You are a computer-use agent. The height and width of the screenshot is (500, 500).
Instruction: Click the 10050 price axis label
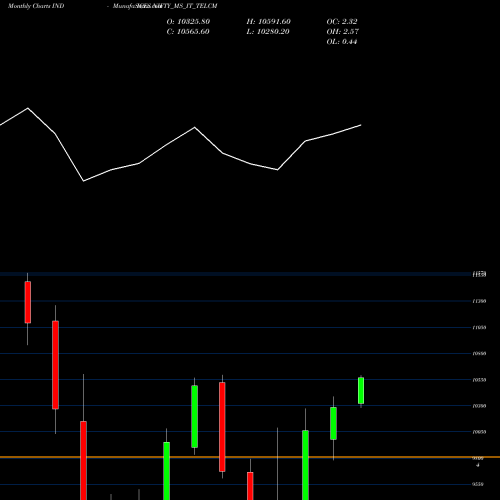tap(479, 432)
